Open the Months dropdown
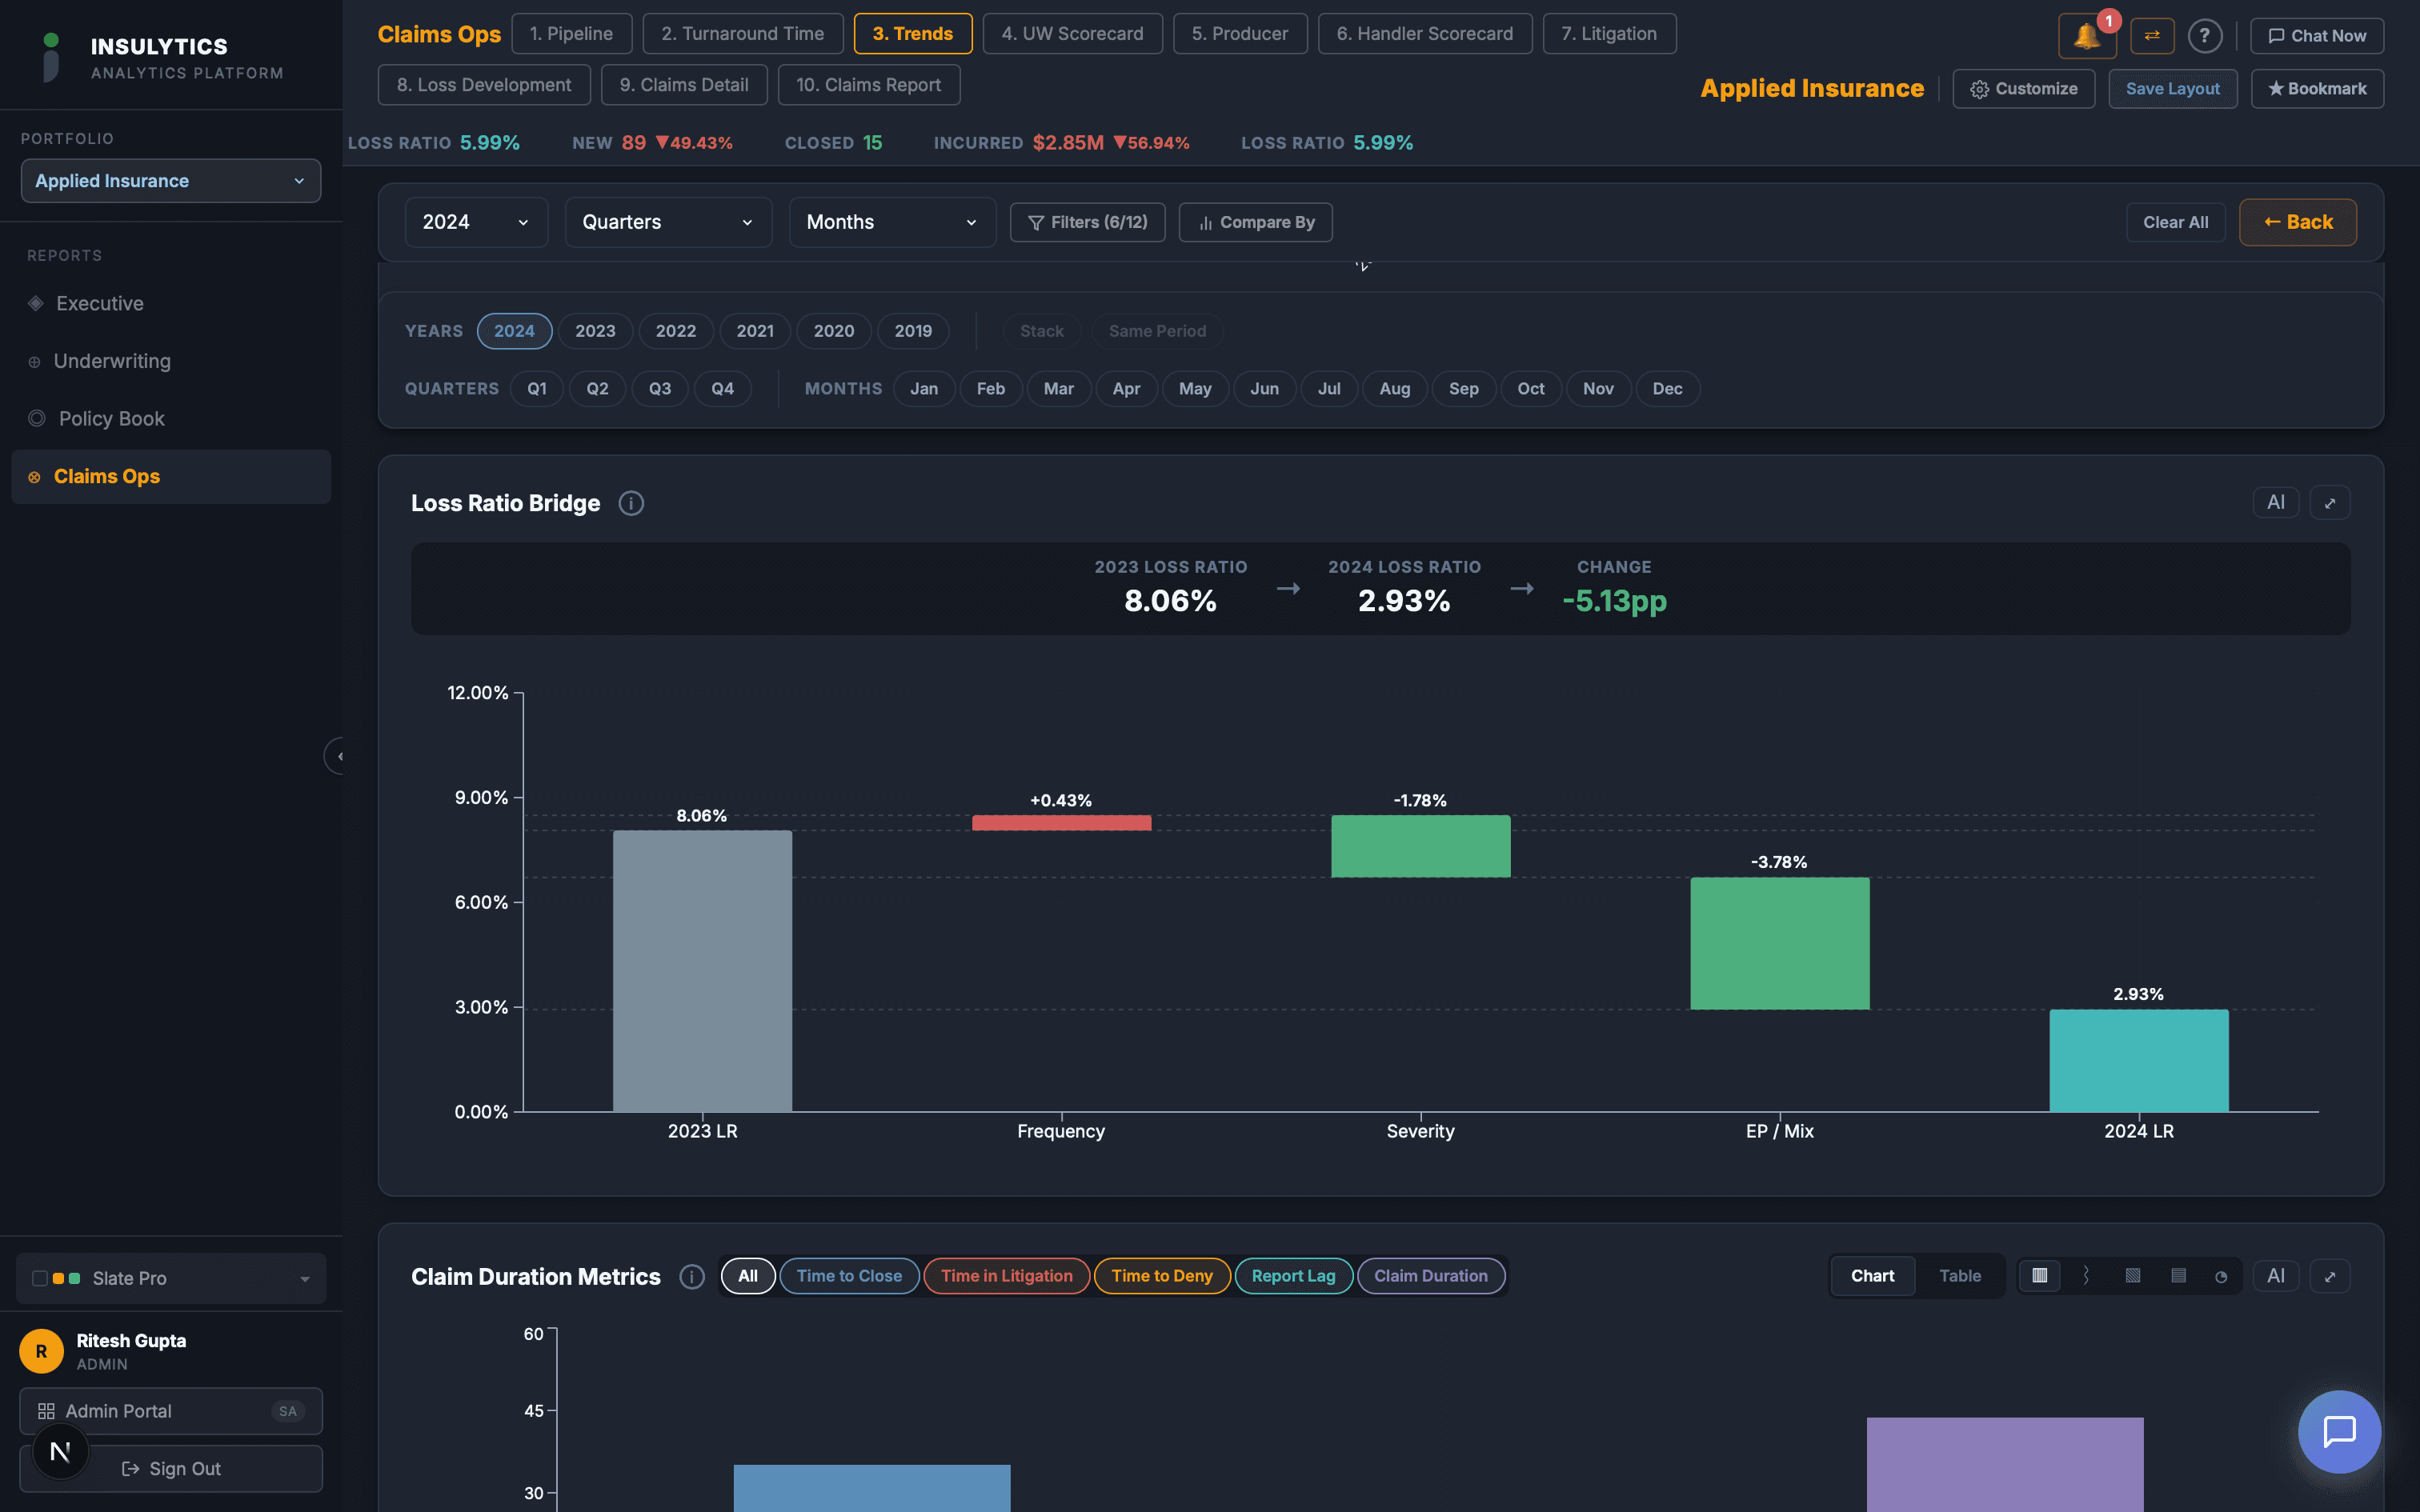The width and height of the screenshot is (2420, 1512). click(892, 222)
